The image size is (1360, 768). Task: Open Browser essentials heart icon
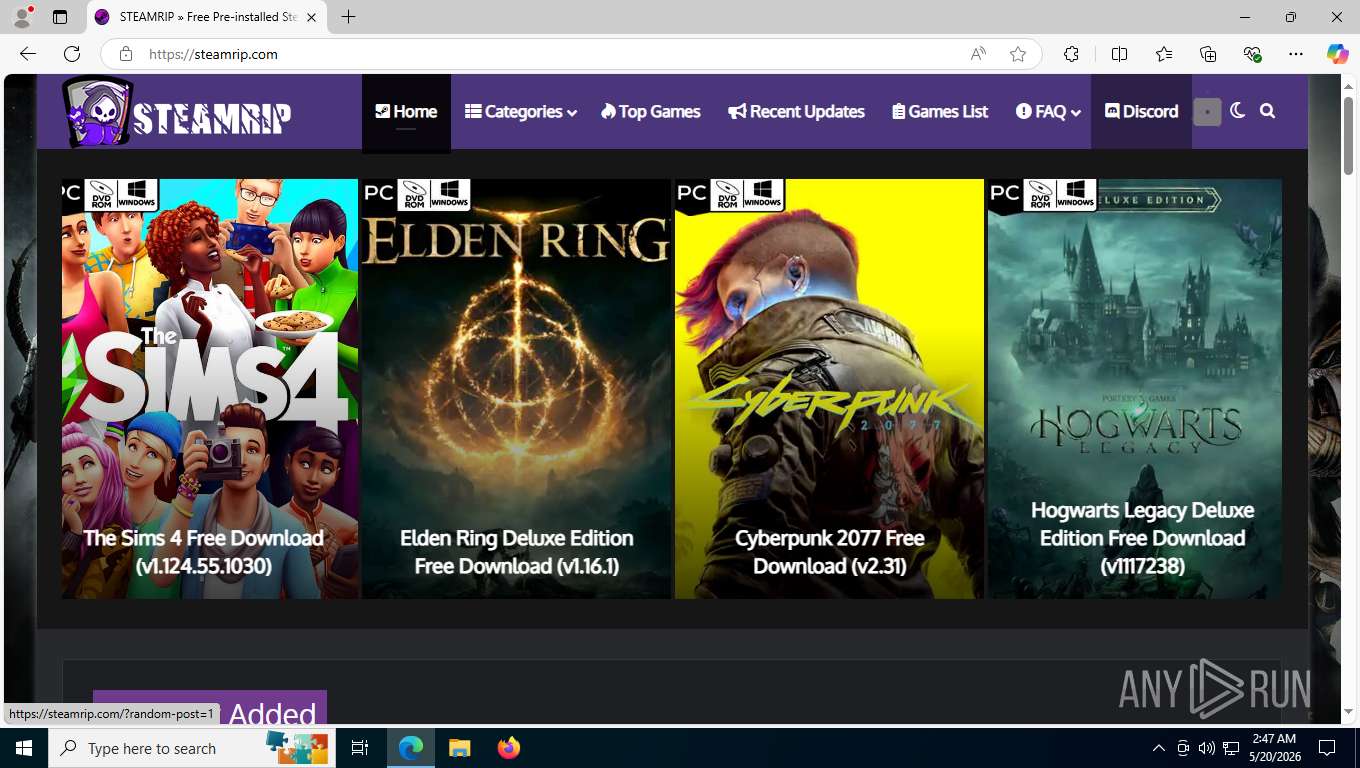(x=1252, y=54)
